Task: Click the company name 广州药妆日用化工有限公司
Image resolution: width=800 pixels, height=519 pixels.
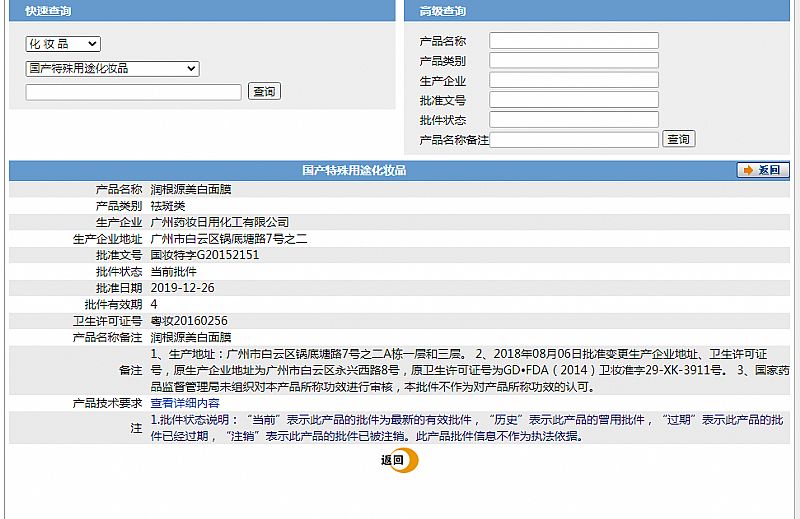Action: coord(219,222)
